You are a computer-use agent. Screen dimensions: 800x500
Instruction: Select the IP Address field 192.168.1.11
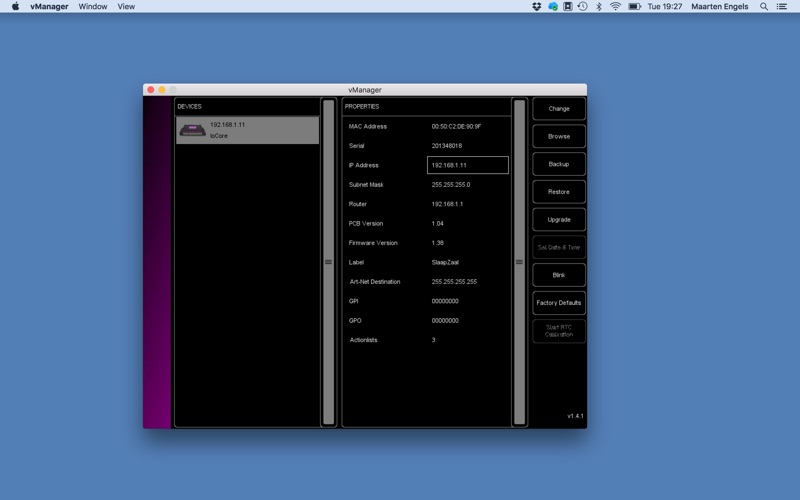(x=467, y=165)
